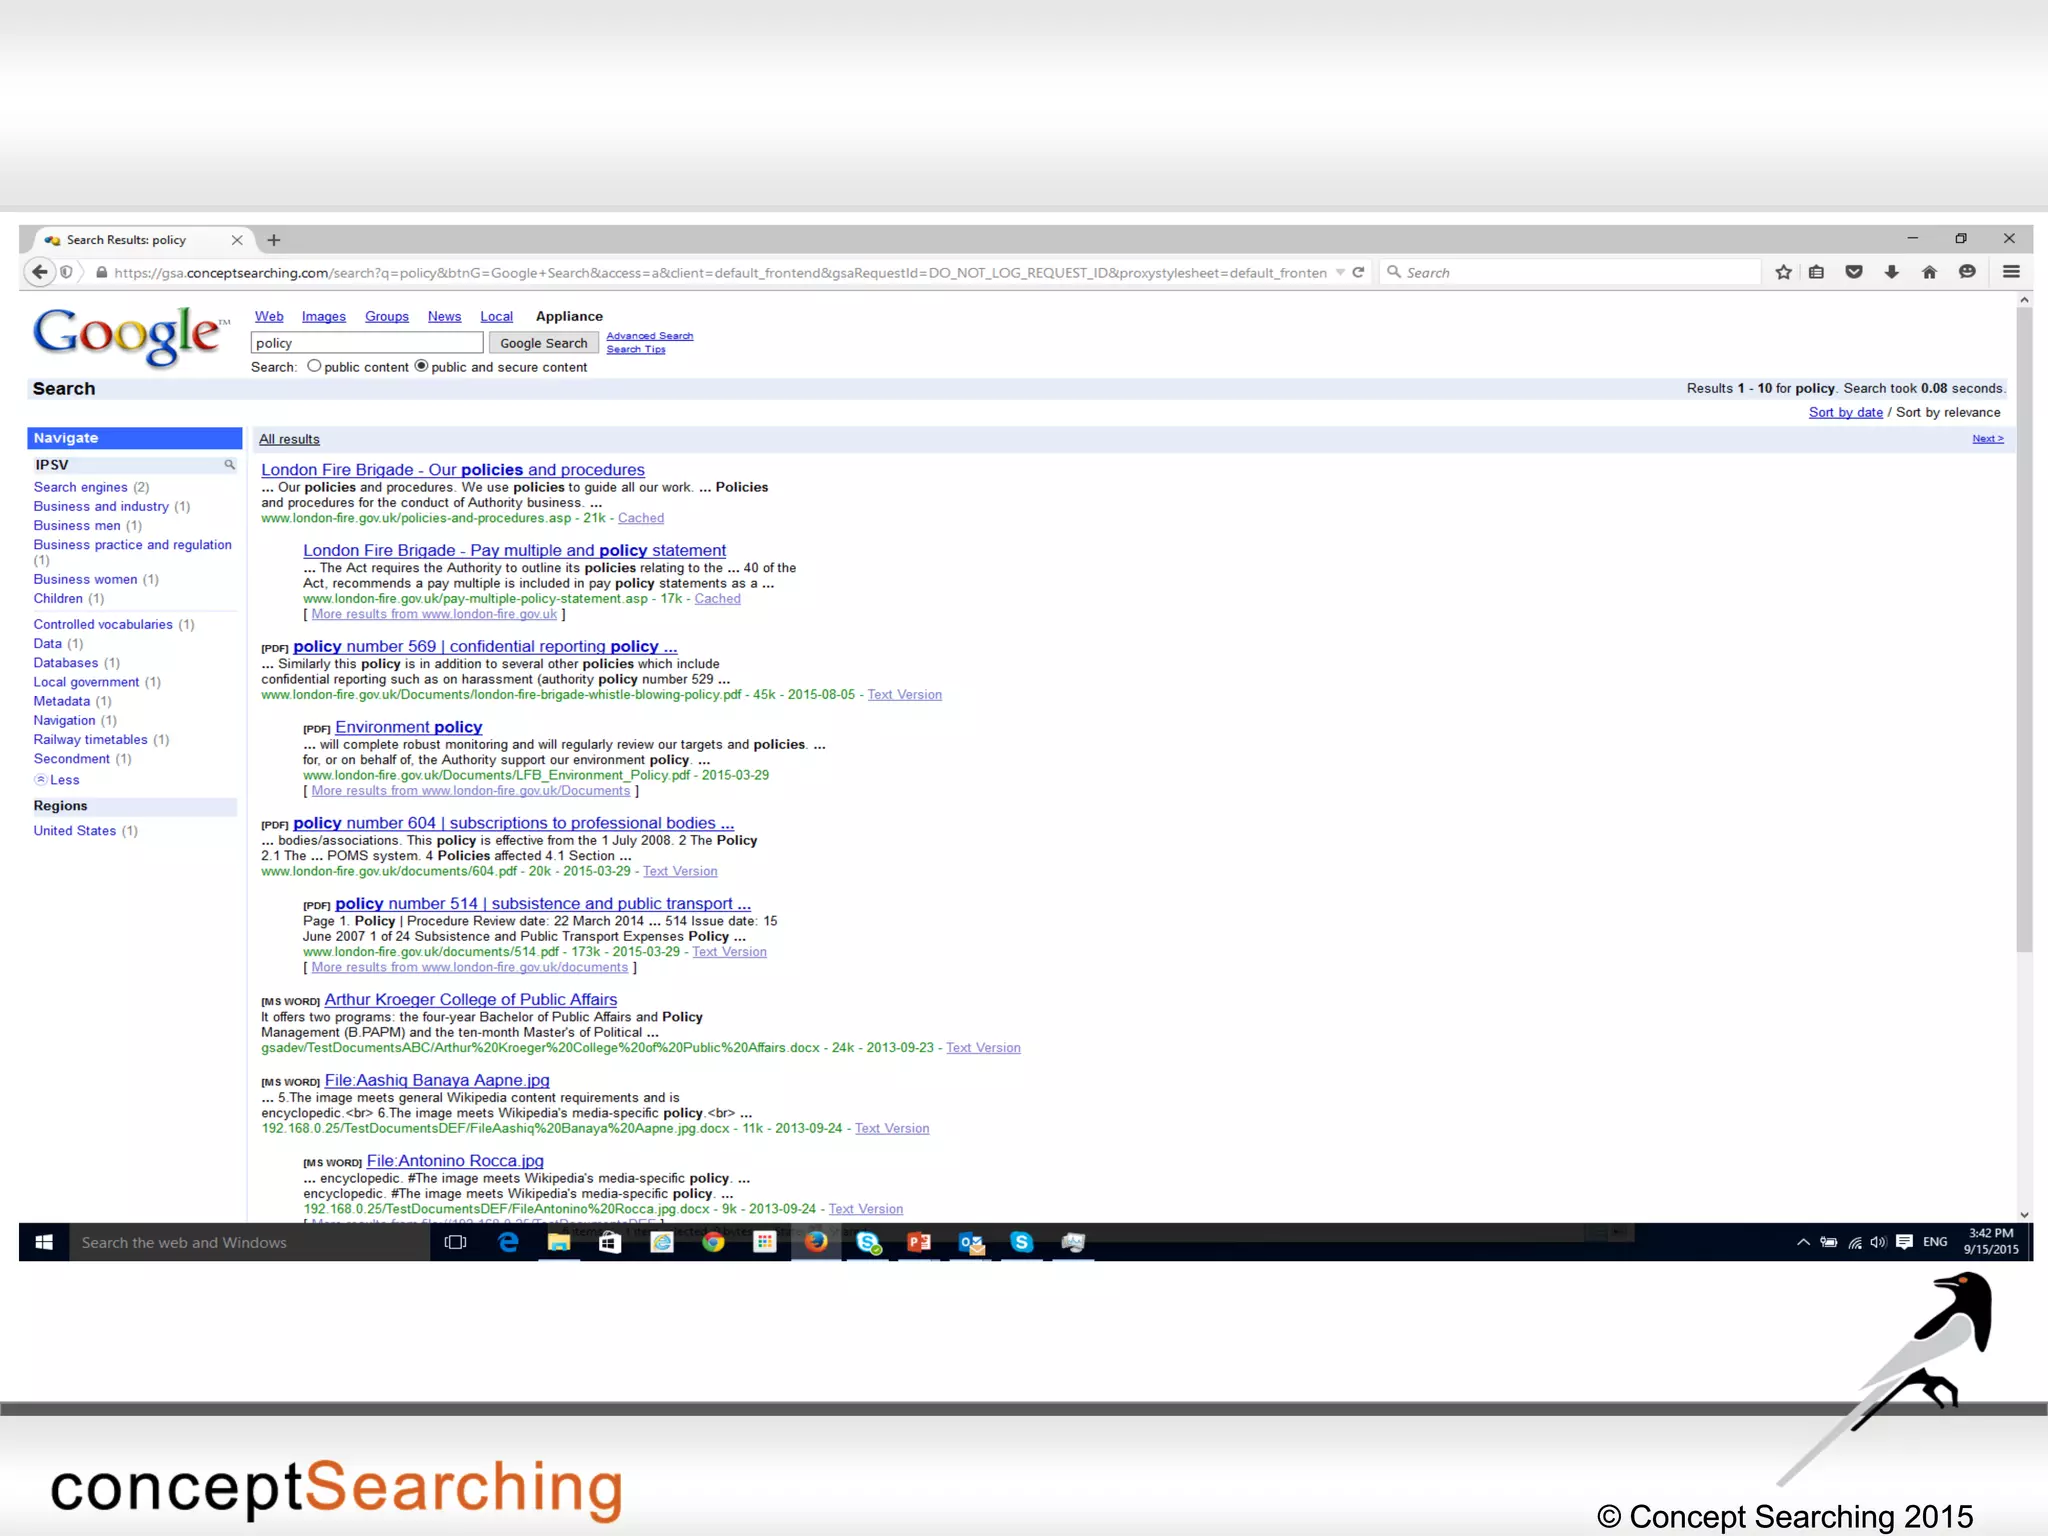The width and height of the screenshot is (2048, 1536).
Task: Open the Local search tab link
Action: 496,316
